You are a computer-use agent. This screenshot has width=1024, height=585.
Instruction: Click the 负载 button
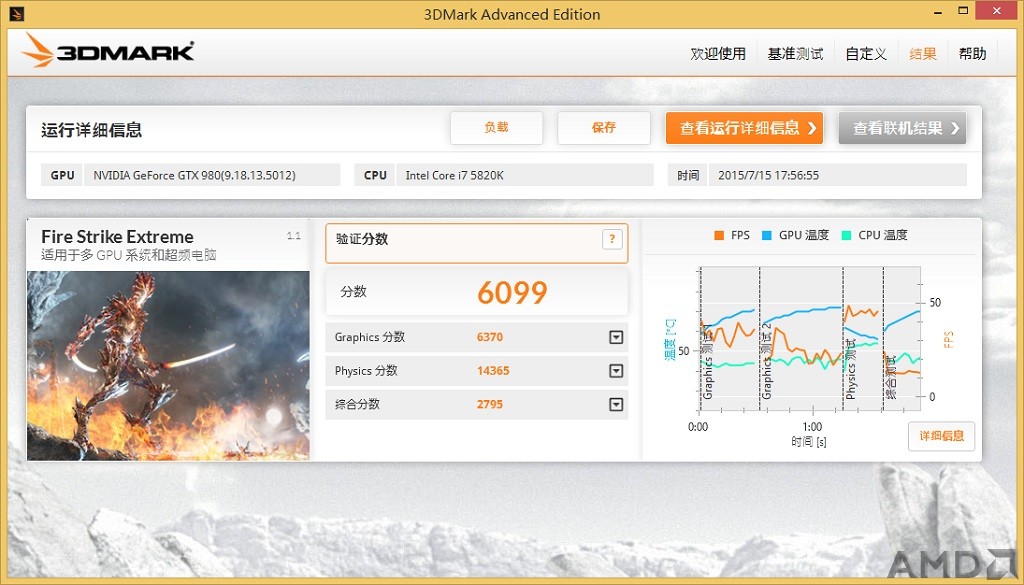(496, 128)
